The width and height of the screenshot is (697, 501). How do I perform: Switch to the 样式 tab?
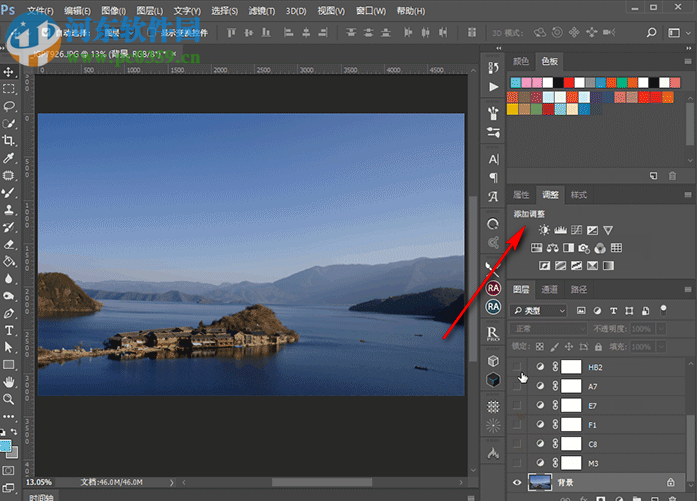pyautogui.click(x=579, y=194)
